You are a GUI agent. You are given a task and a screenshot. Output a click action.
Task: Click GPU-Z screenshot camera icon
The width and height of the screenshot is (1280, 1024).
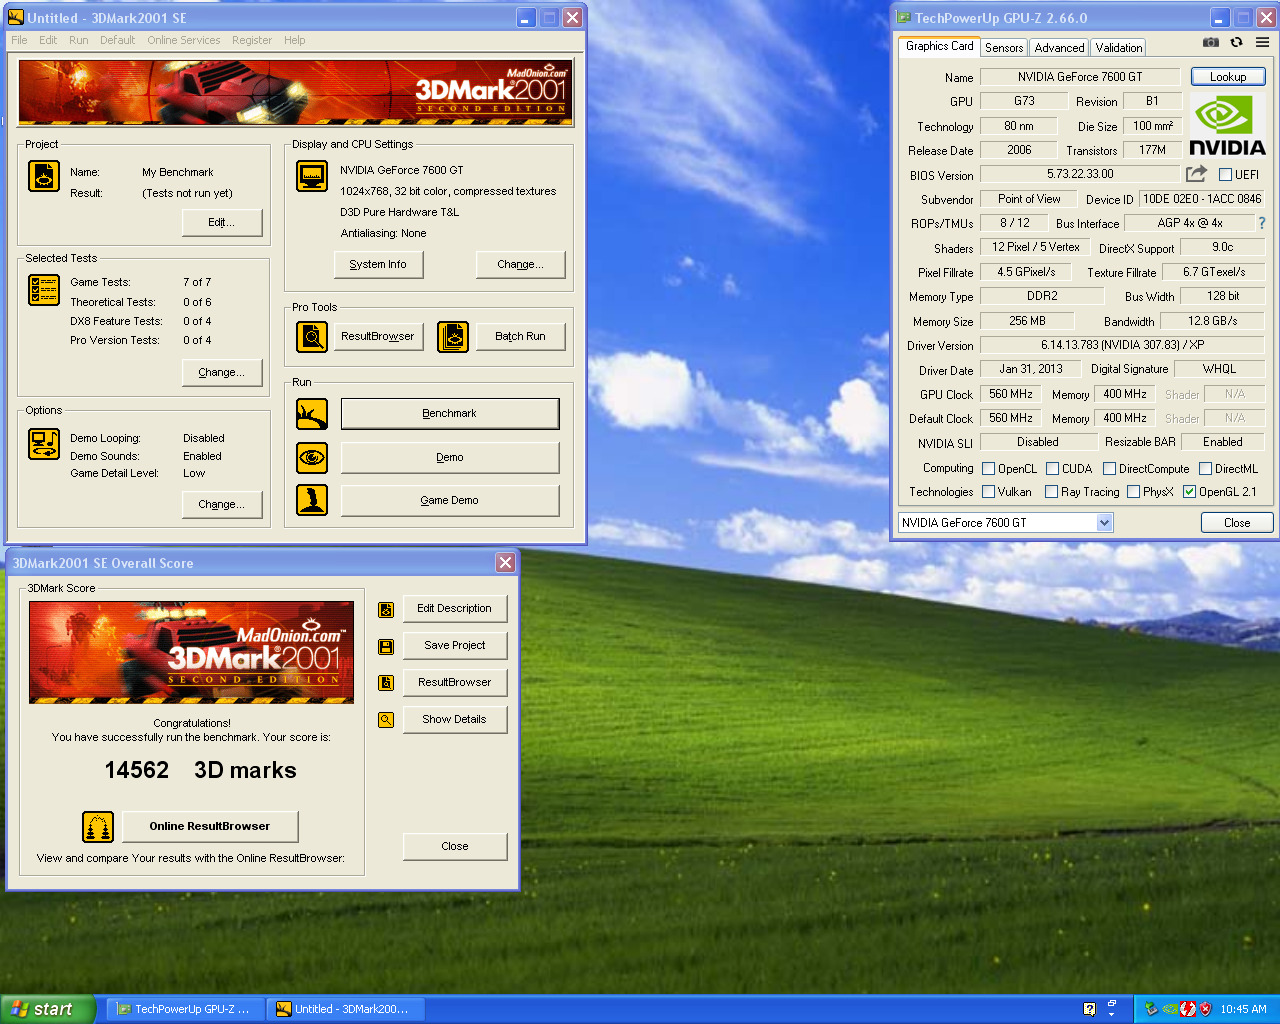1210,43
